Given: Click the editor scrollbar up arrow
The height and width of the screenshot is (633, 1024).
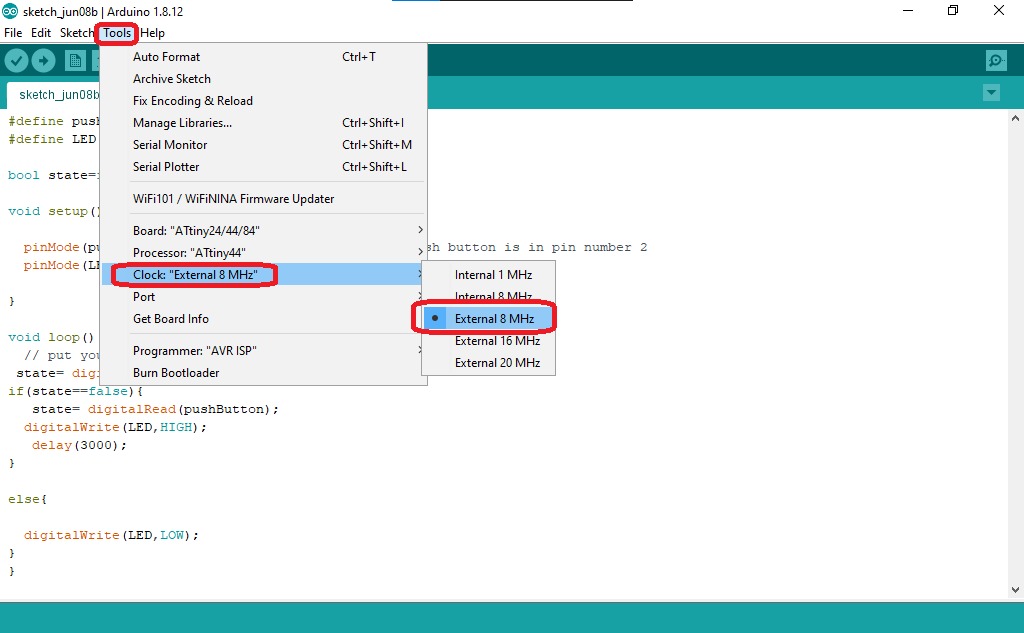Looking at the screenshot, I should (1015, 118).
